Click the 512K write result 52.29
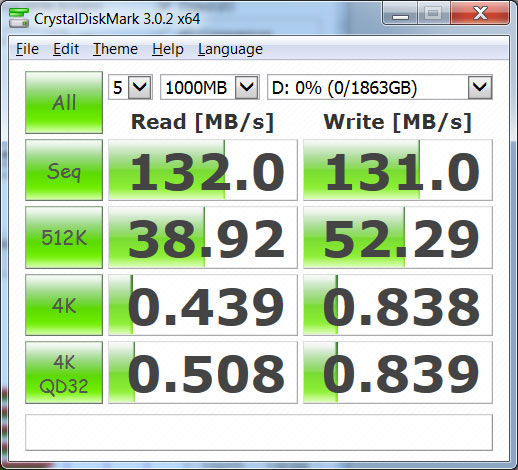518x470 pixels. click(x=398, y=237)
